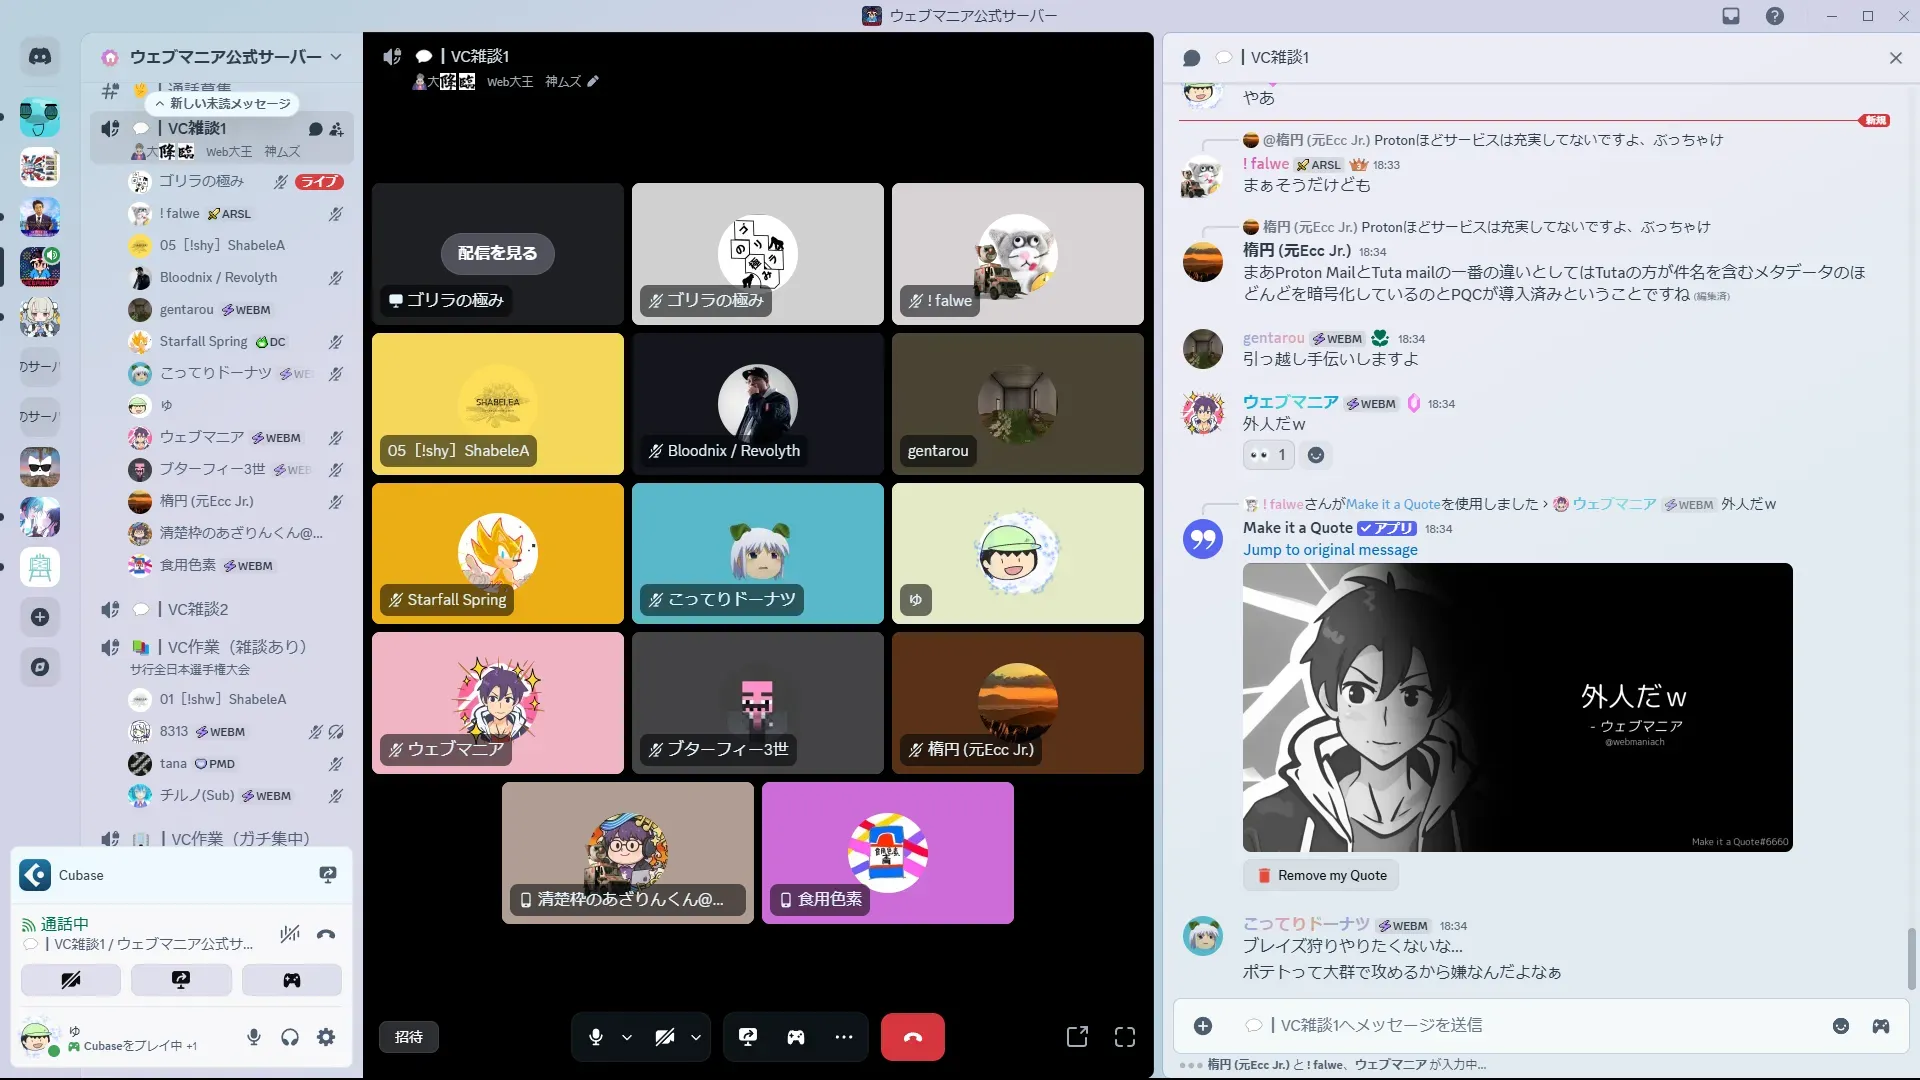Toggle camera on in call controls
This screenshot has width=1920, height=1080.
665,1037
